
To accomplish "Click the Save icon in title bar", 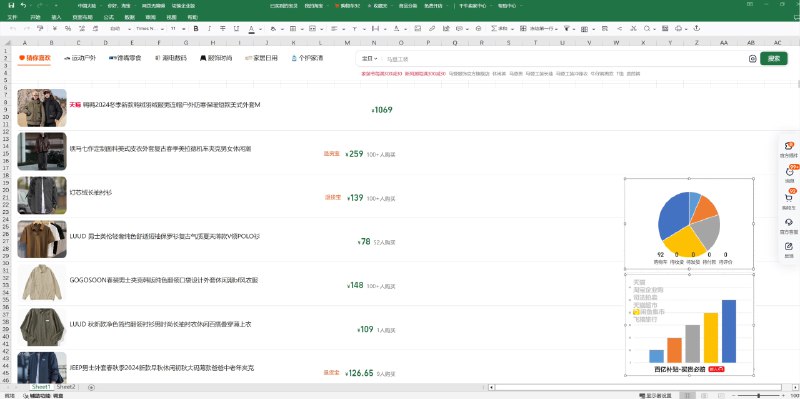I will tap(11, 5).
